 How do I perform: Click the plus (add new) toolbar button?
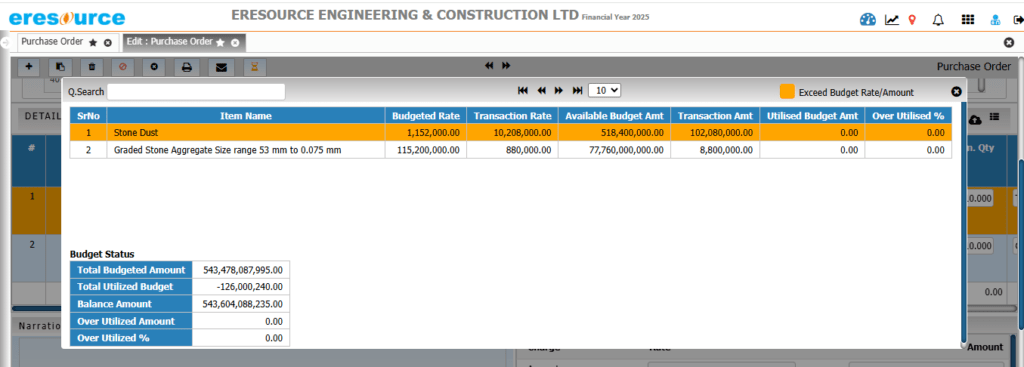tap(29, 66)
